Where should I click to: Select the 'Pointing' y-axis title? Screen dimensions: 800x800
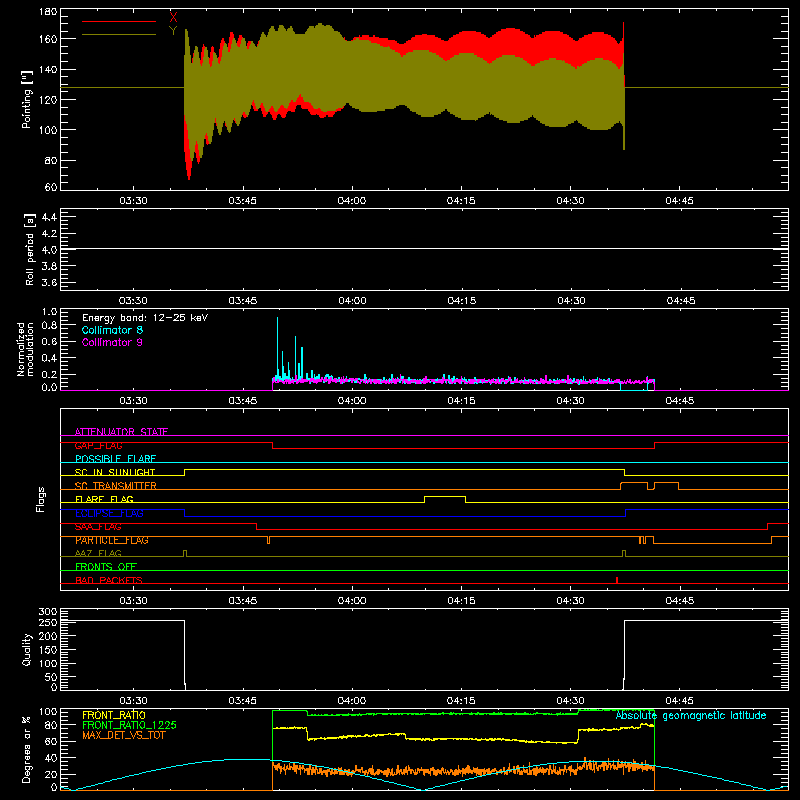coord(27,100)
